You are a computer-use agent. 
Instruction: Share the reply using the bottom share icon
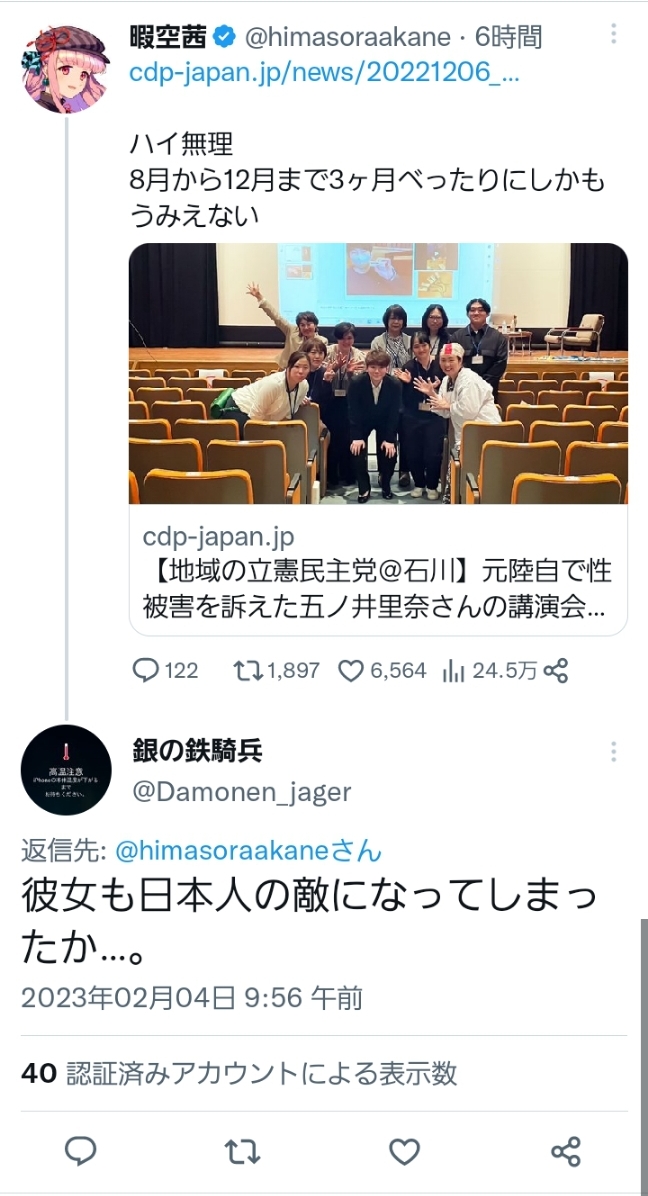pyautogui.click(x=566, y=1152)
